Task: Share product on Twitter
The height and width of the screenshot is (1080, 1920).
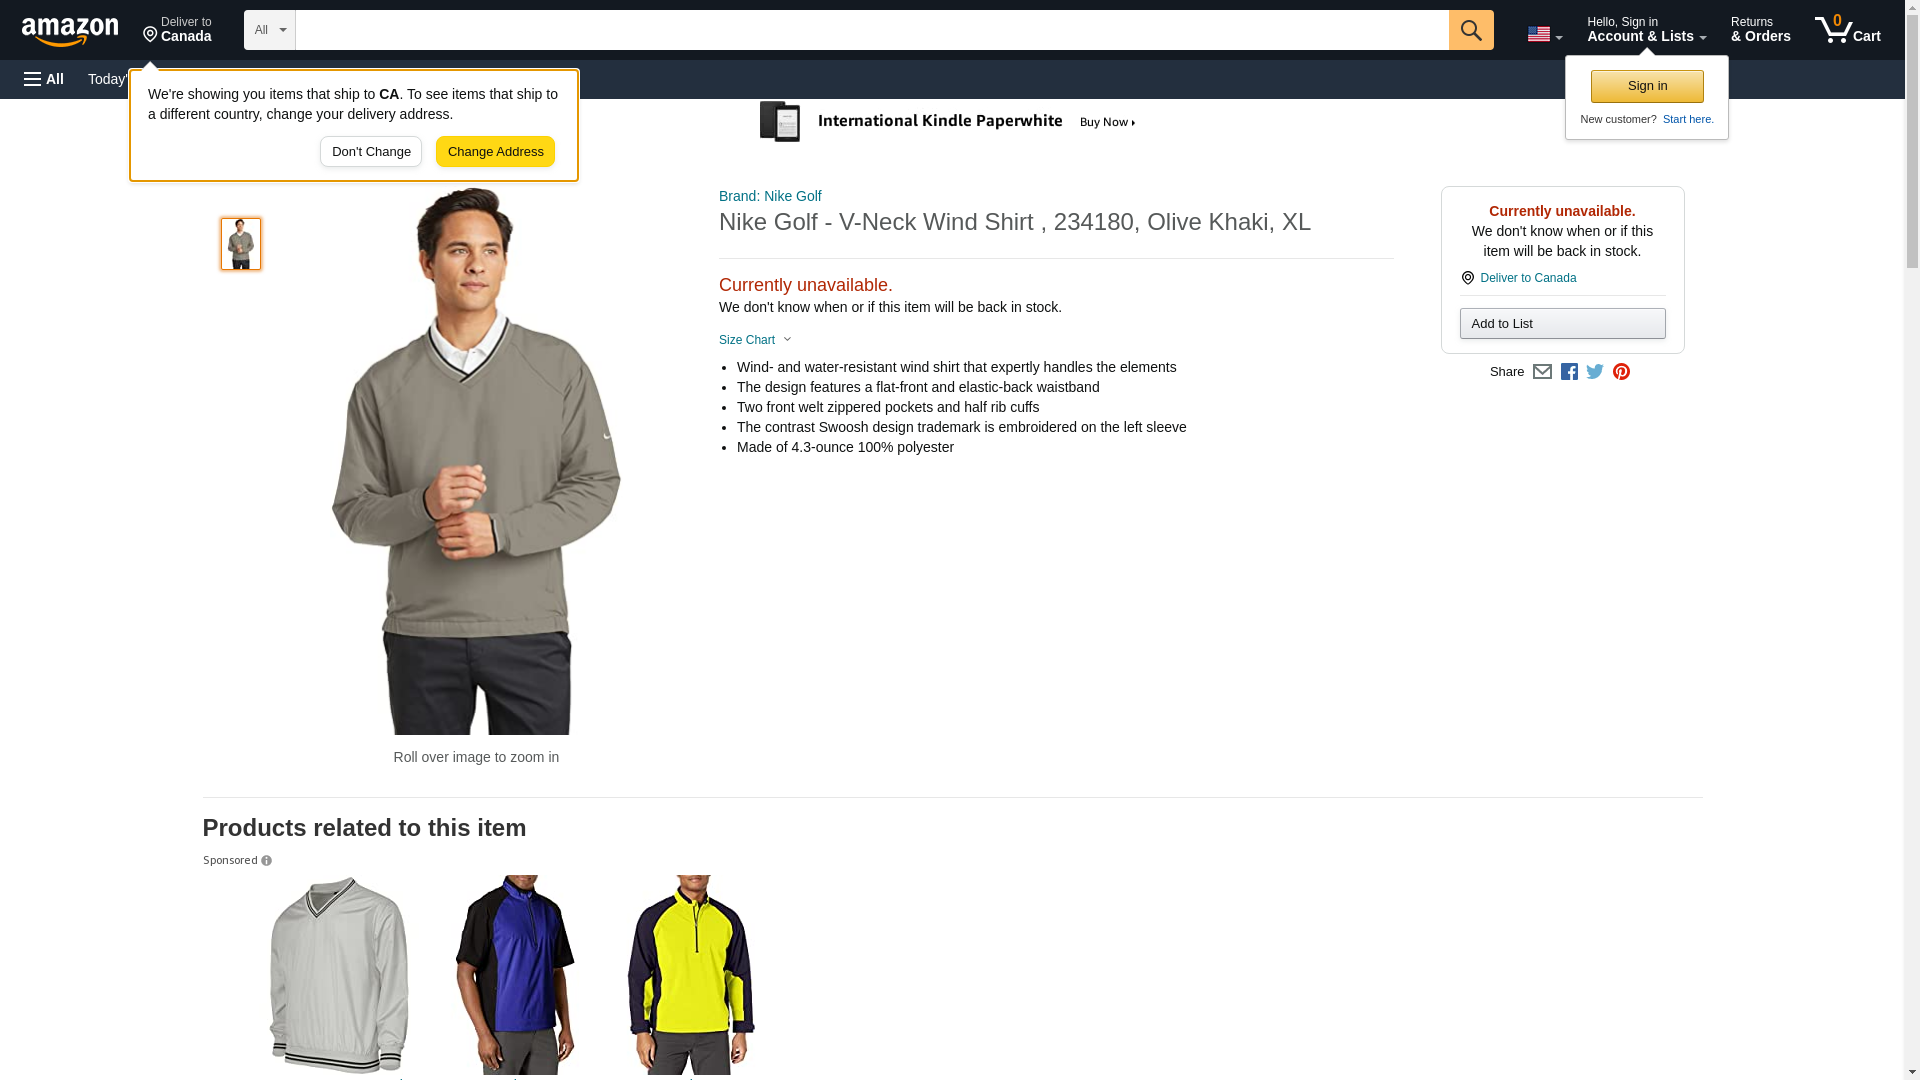Action: pyautogui.click(x=1595, y=372)
